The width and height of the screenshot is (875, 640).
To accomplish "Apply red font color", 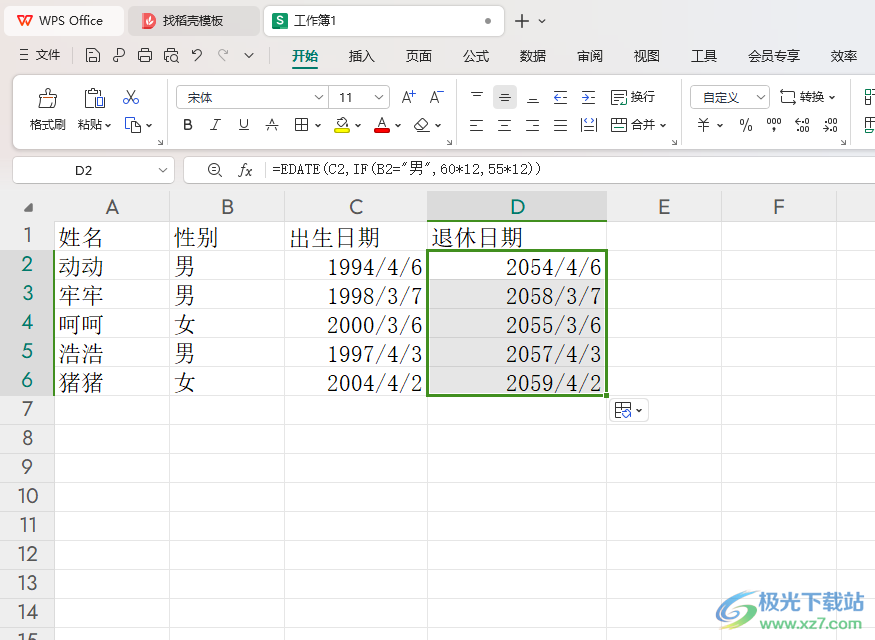I will point(382,125).
